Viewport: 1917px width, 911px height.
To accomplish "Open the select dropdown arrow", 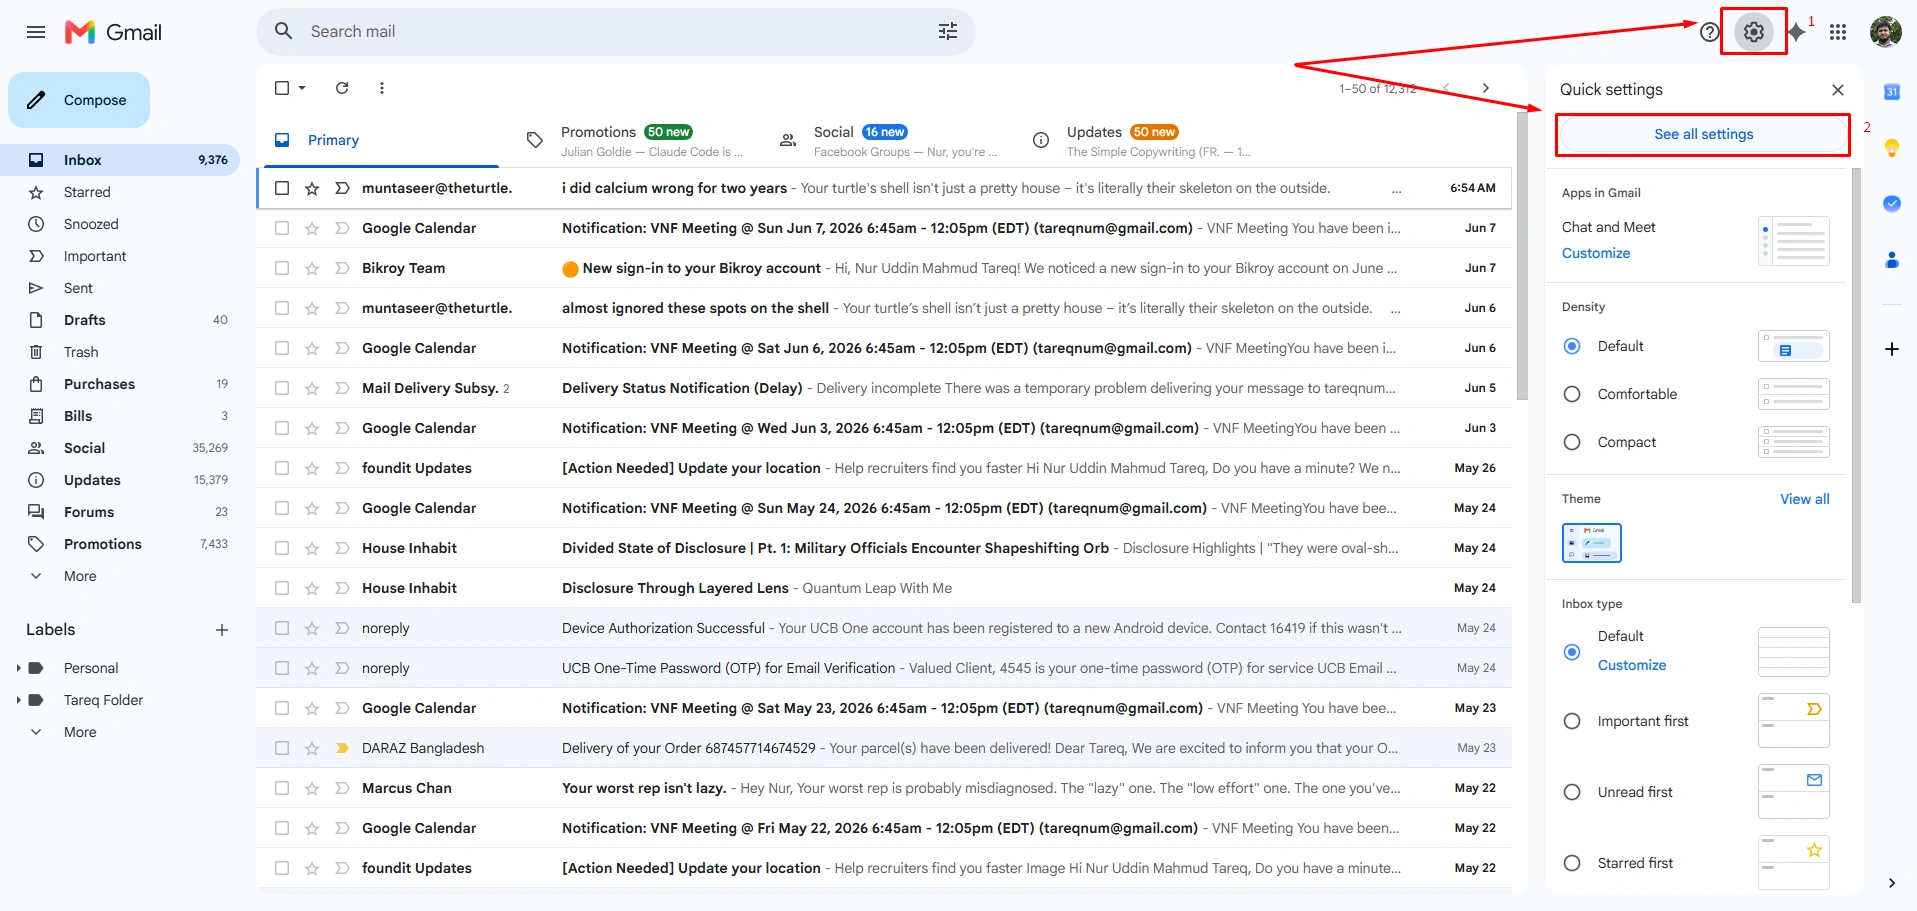I will click(302, 88).
